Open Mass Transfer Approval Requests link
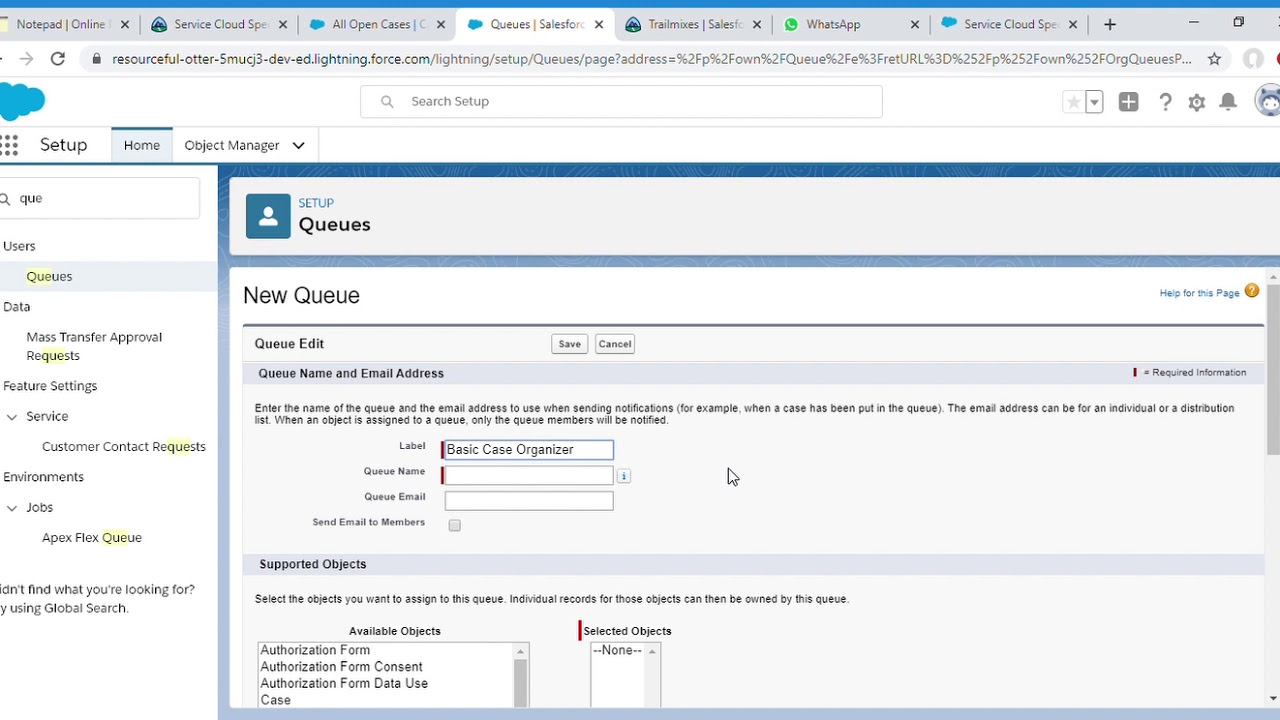The width and height of the screenshot is (1280, 720). click(94, 346)
